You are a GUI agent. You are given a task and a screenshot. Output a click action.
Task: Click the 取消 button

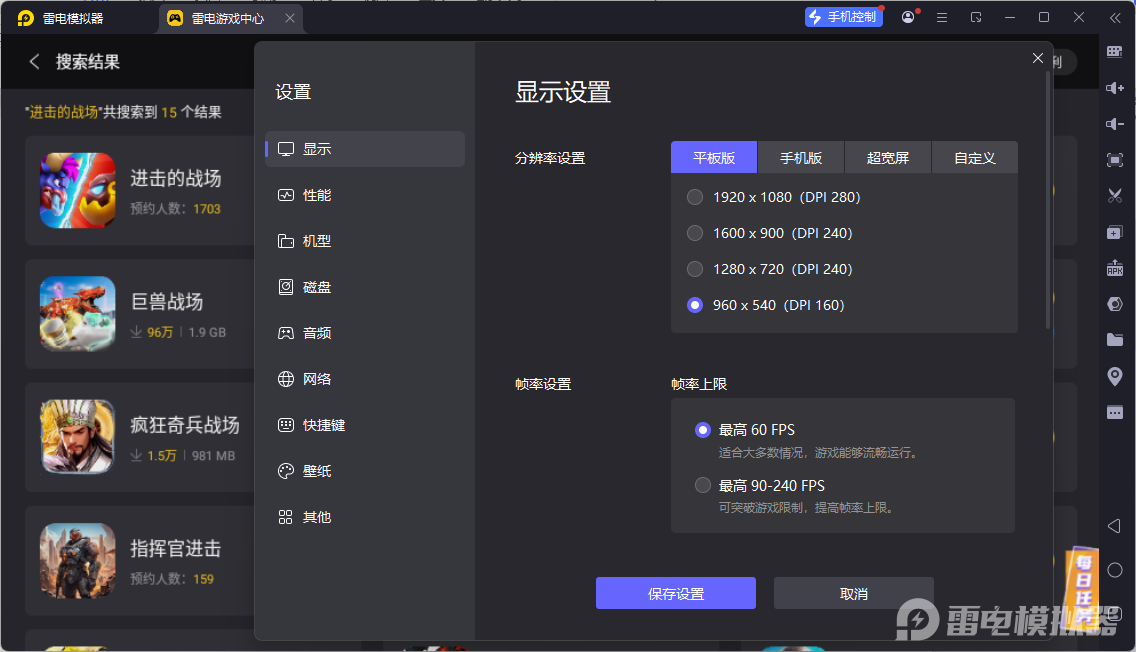(853, 593)
